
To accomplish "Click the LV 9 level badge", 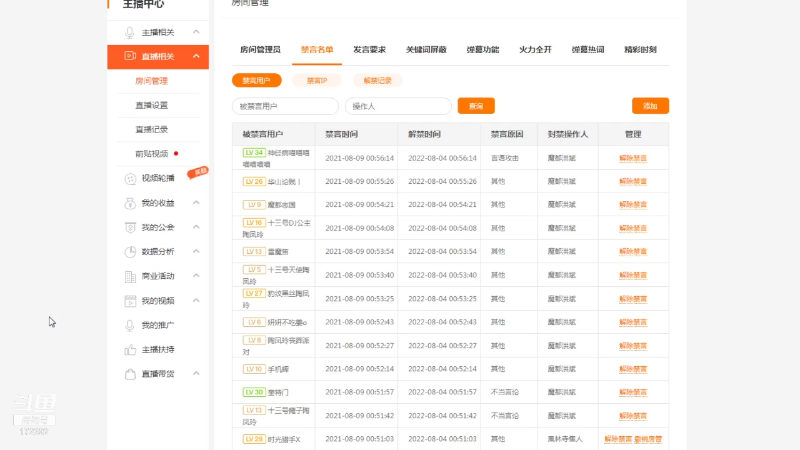I will pos(254,205).
